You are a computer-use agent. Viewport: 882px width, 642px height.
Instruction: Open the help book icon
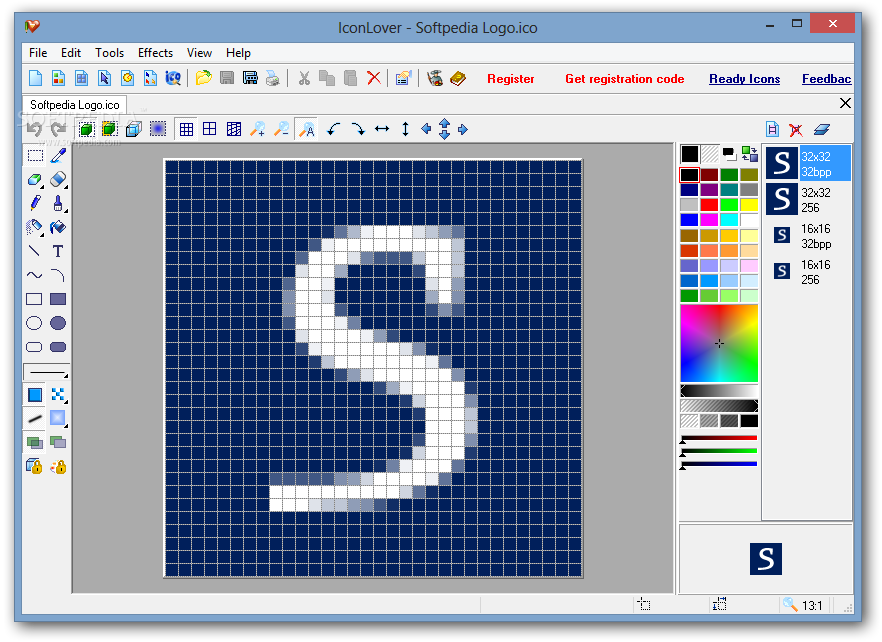click(458, 78)
